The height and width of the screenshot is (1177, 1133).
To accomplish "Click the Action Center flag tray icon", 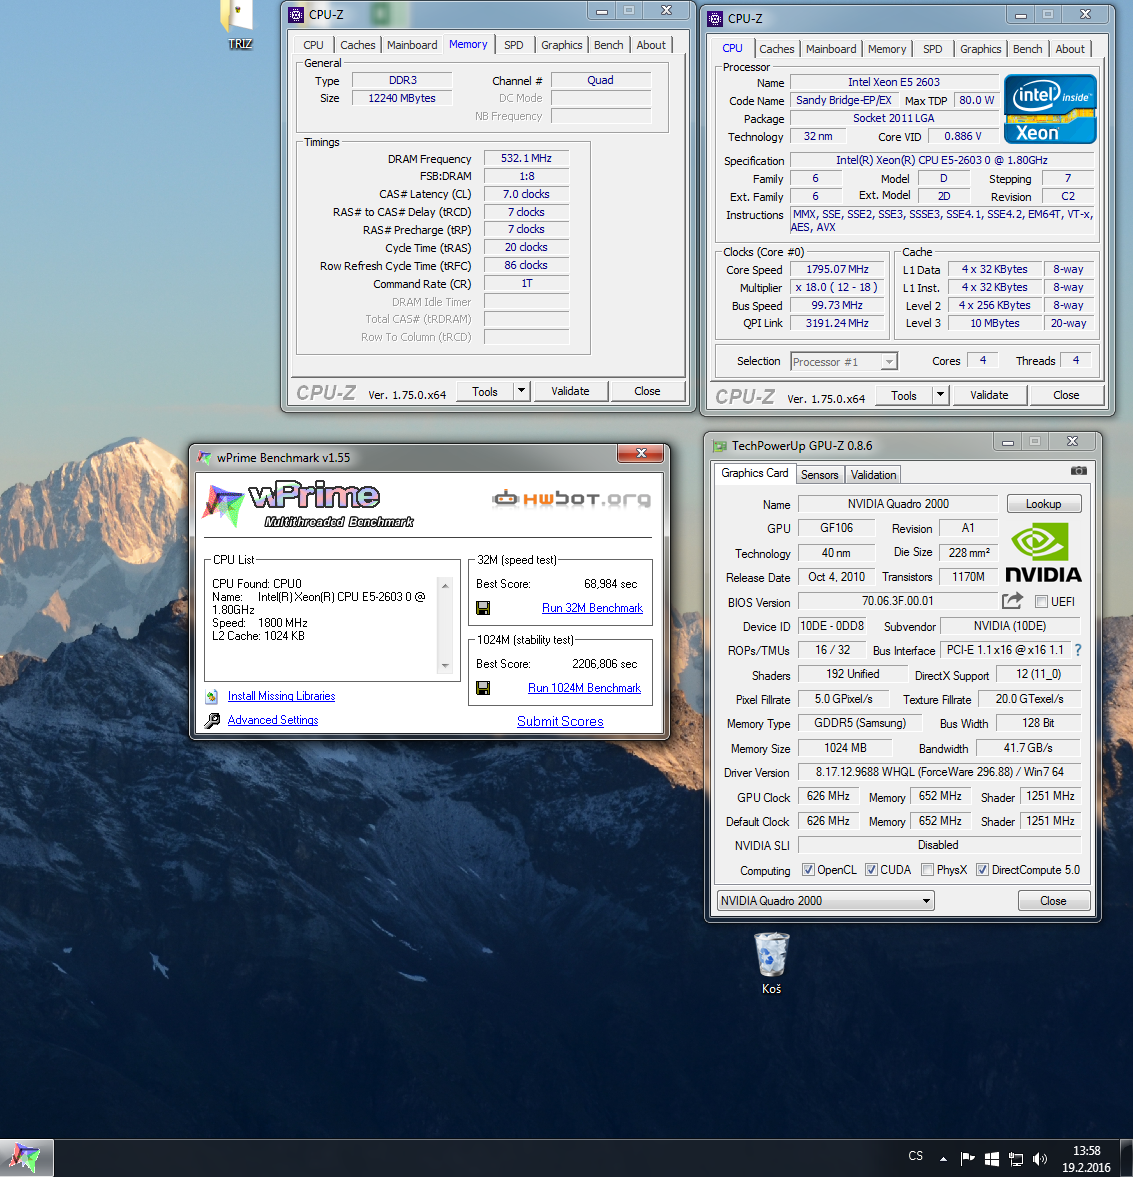I will (968, 1158).
